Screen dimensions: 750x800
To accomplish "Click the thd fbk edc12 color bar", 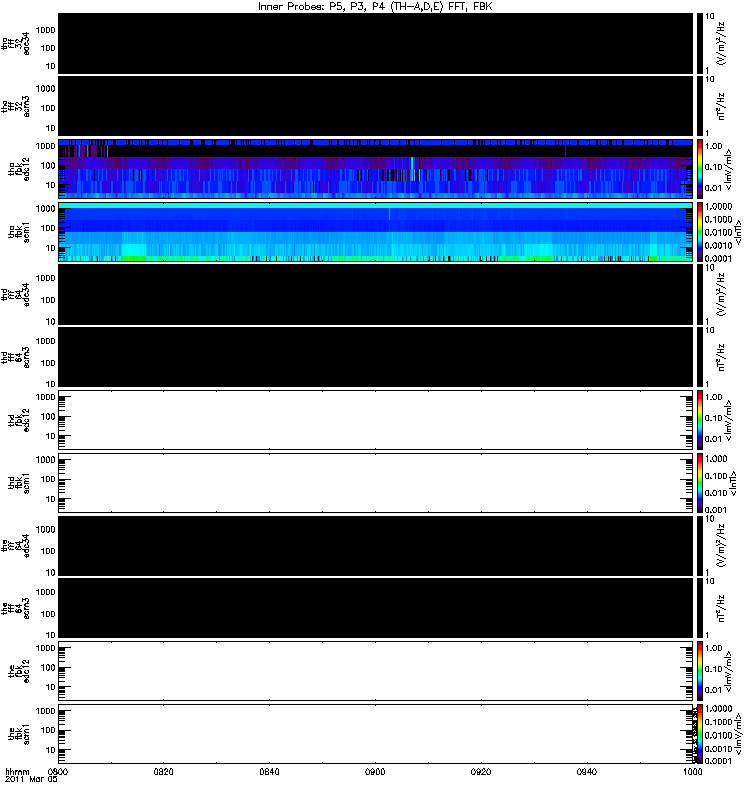I will 700,420.
